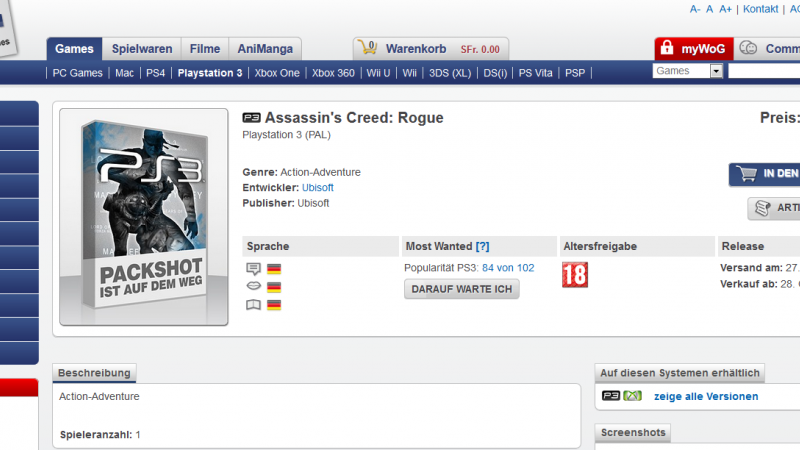Screen dimensions: 800x450
Task: Open the Beschreibung tab
Action: click(94, 373)
